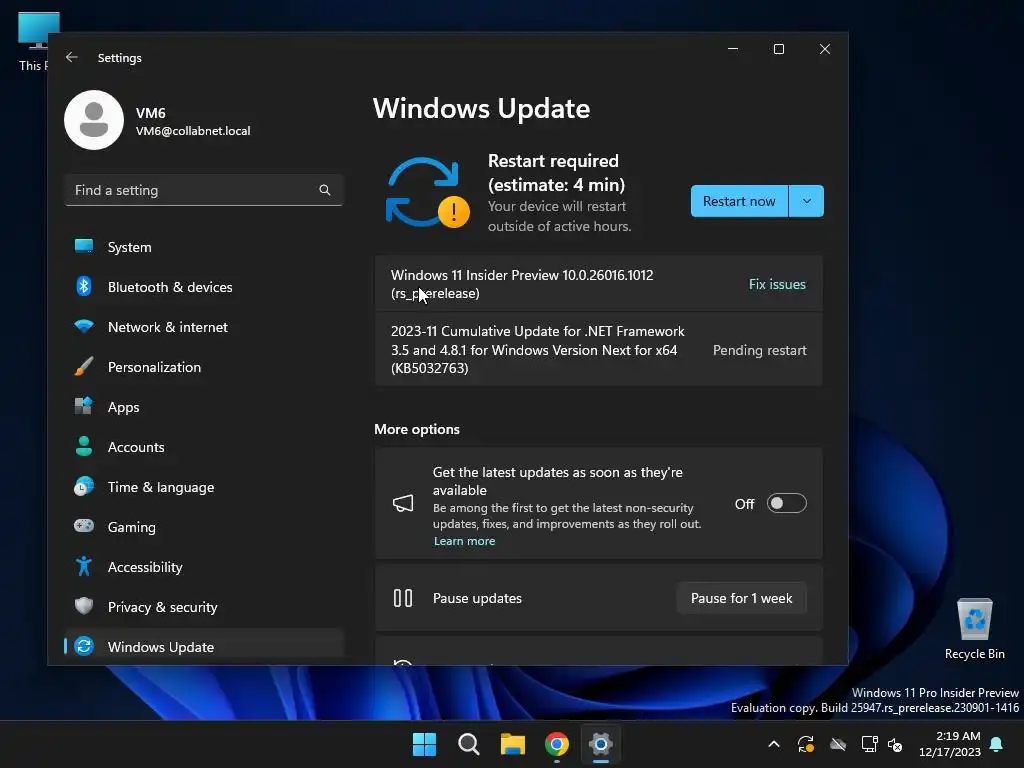The image size is (1024, 768).
Task: Open the Learn more link
Action: tap(464, 541)
